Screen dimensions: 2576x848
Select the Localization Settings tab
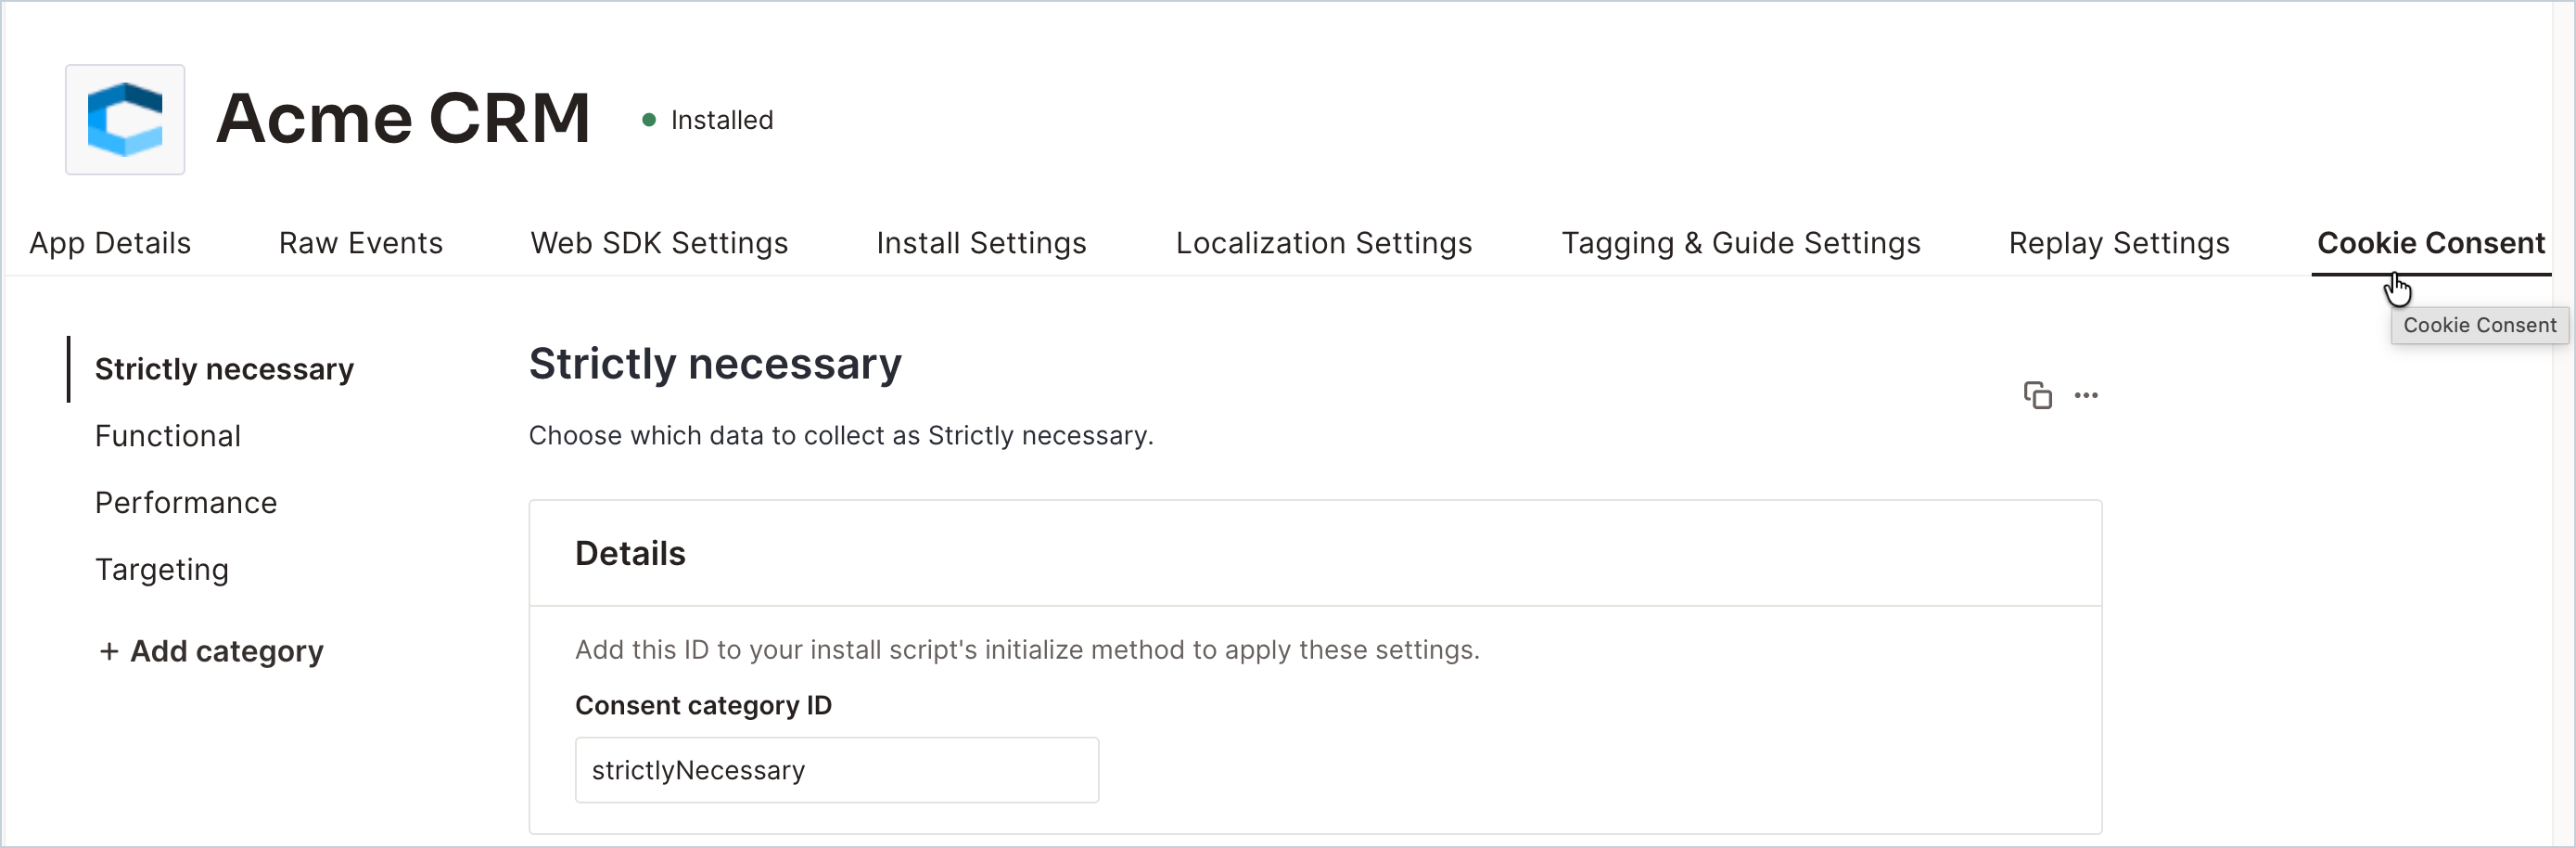(x=1324, y=243)
